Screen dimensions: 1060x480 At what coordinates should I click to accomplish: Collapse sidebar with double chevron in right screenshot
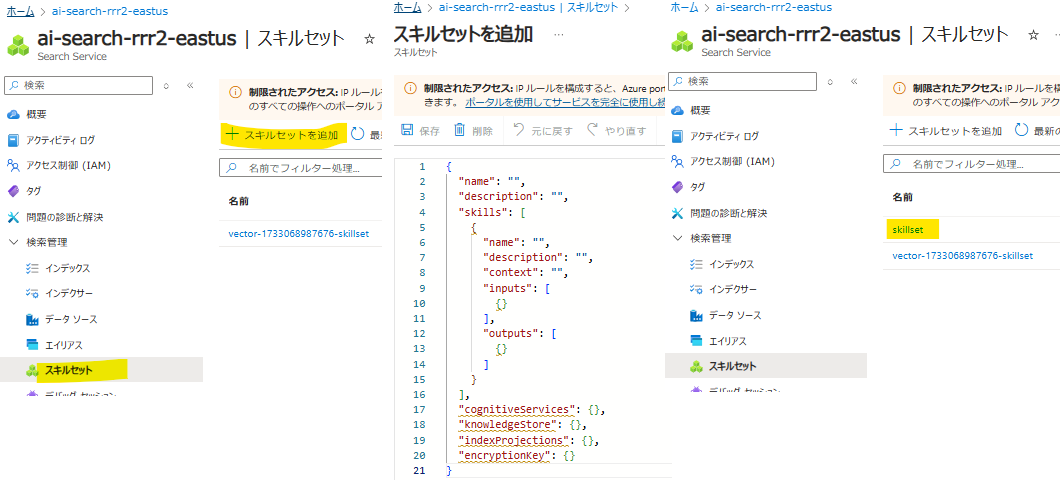click(854, 81)
